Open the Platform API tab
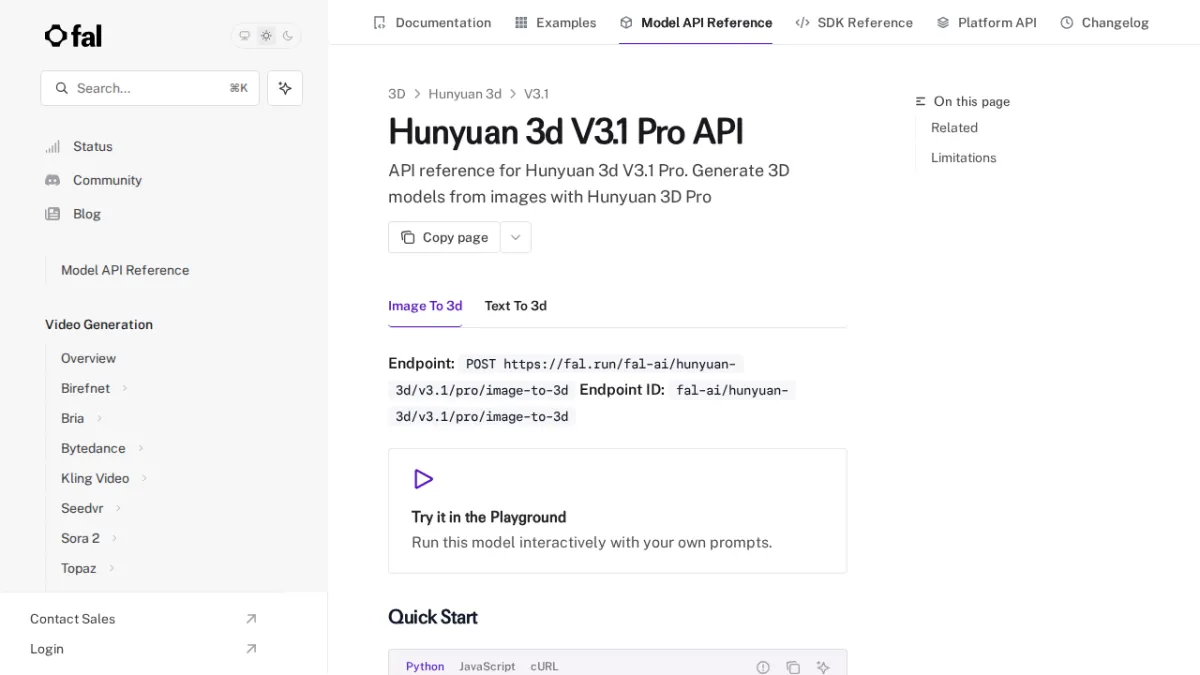The width and height of the screenshot is (1200, 675). (x=986, y=22)
